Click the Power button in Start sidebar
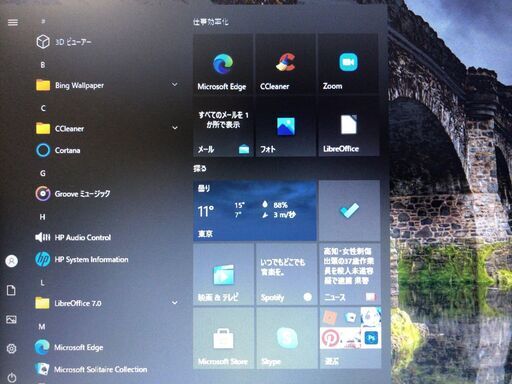Viewport: 512px width, 384px height. coord(12,377)
